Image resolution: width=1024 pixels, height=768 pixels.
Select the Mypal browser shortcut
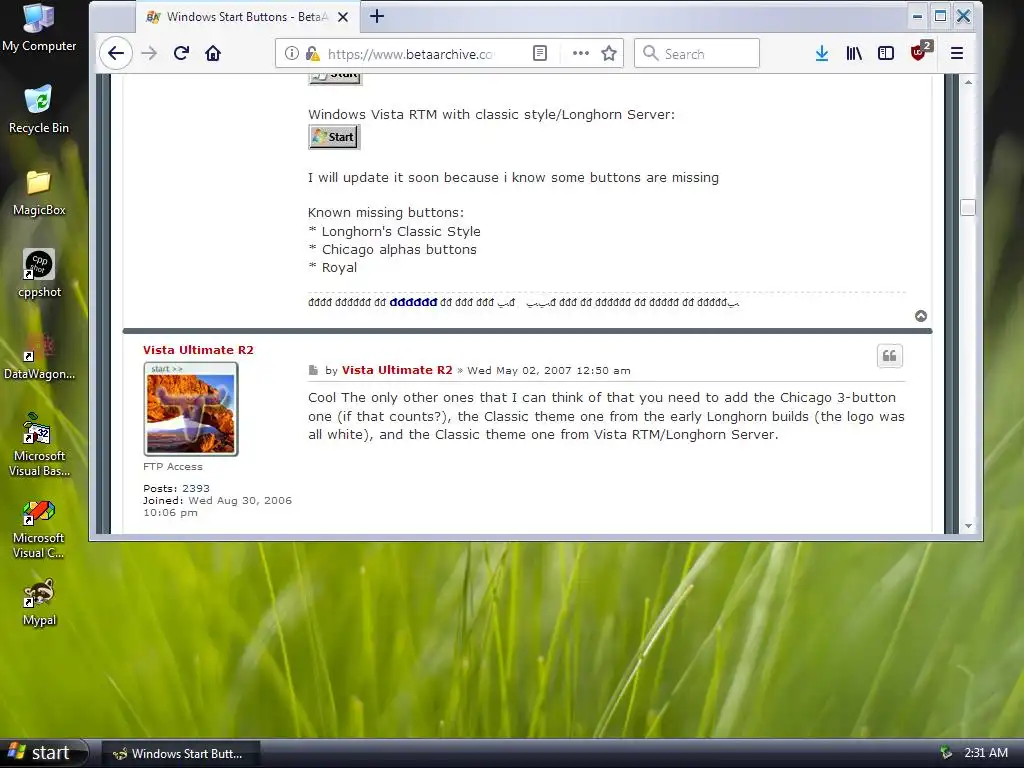click(39, 603)
